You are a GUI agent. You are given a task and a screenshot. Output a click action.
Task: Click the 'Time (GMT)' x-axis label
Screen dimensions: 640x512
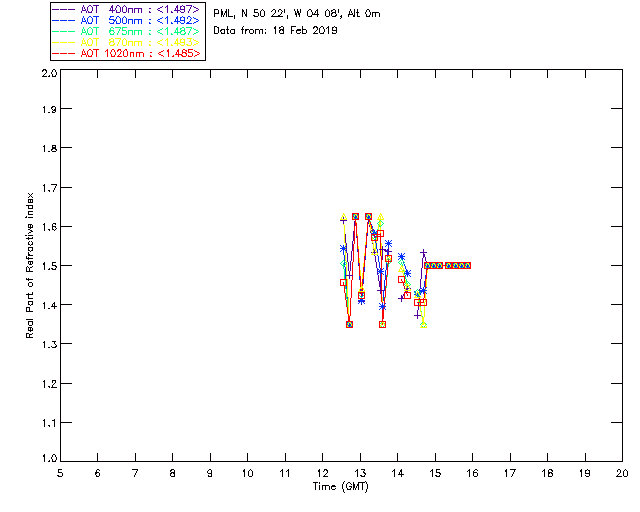340,487
